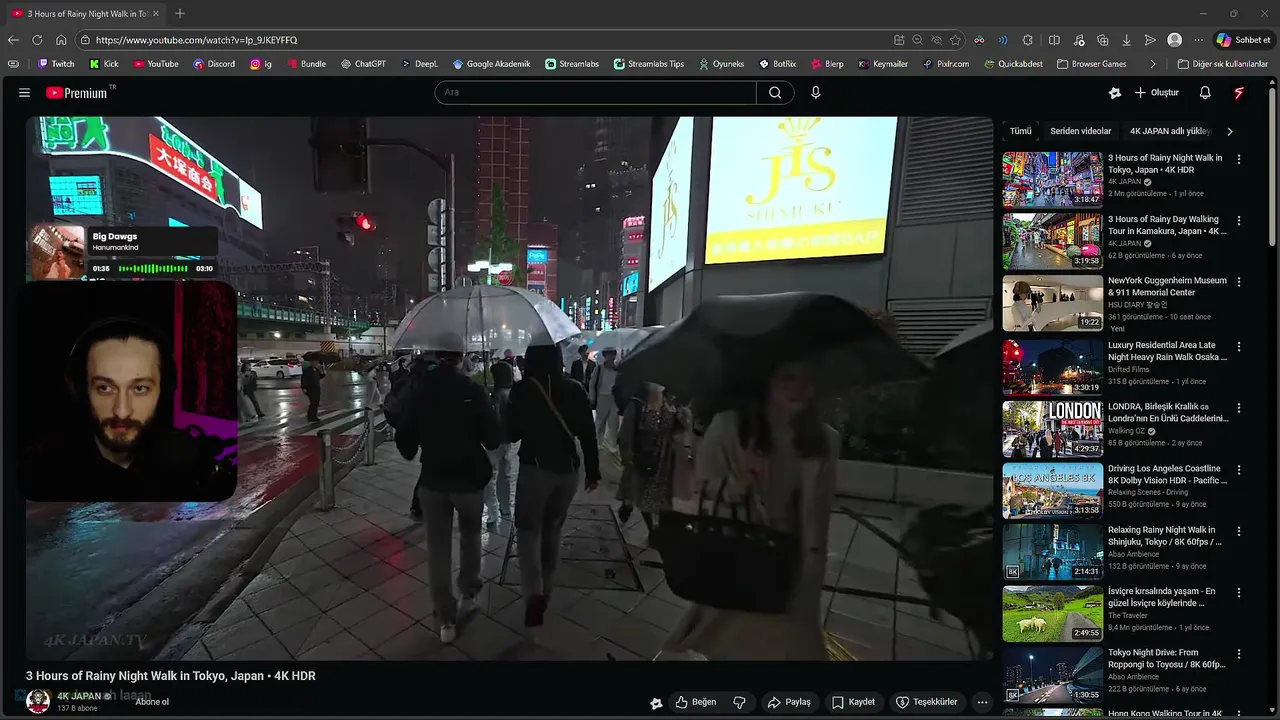Open the browser home page icon
Viewport: 1280px width, 720px height.
click(61, 40)
